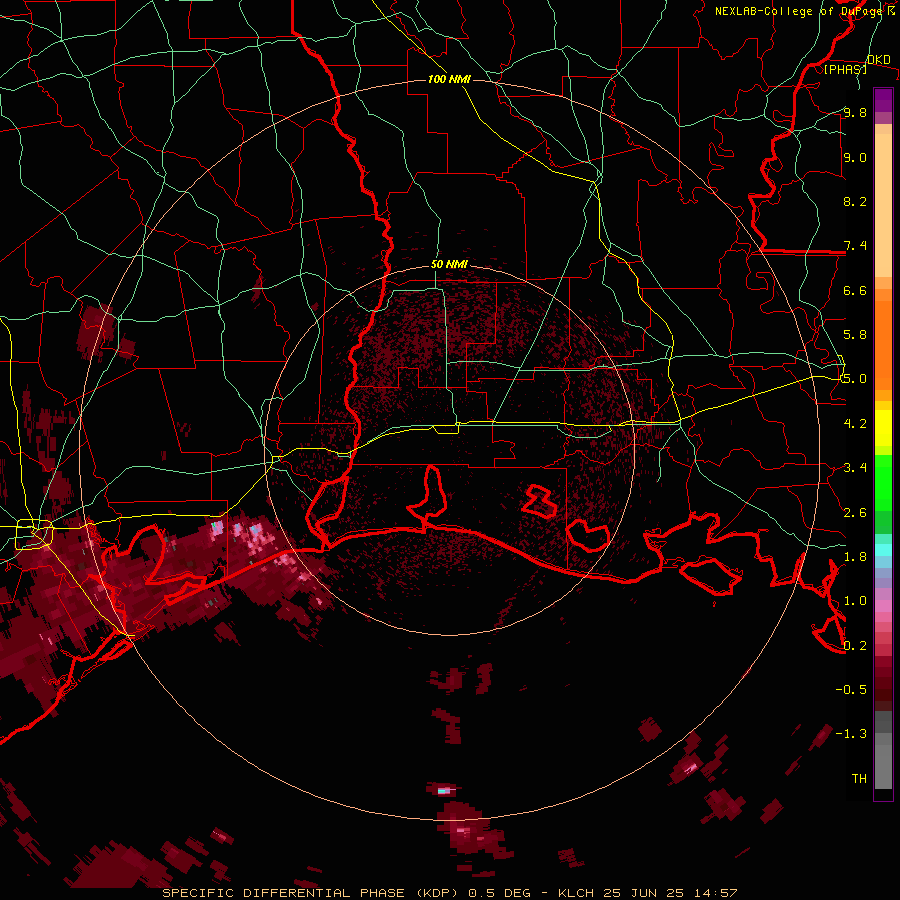Image resolution: width=900 pixels, height=900 pixels.
Task: Click the 1.8 value on the color scale
Action: click(855, 557)
